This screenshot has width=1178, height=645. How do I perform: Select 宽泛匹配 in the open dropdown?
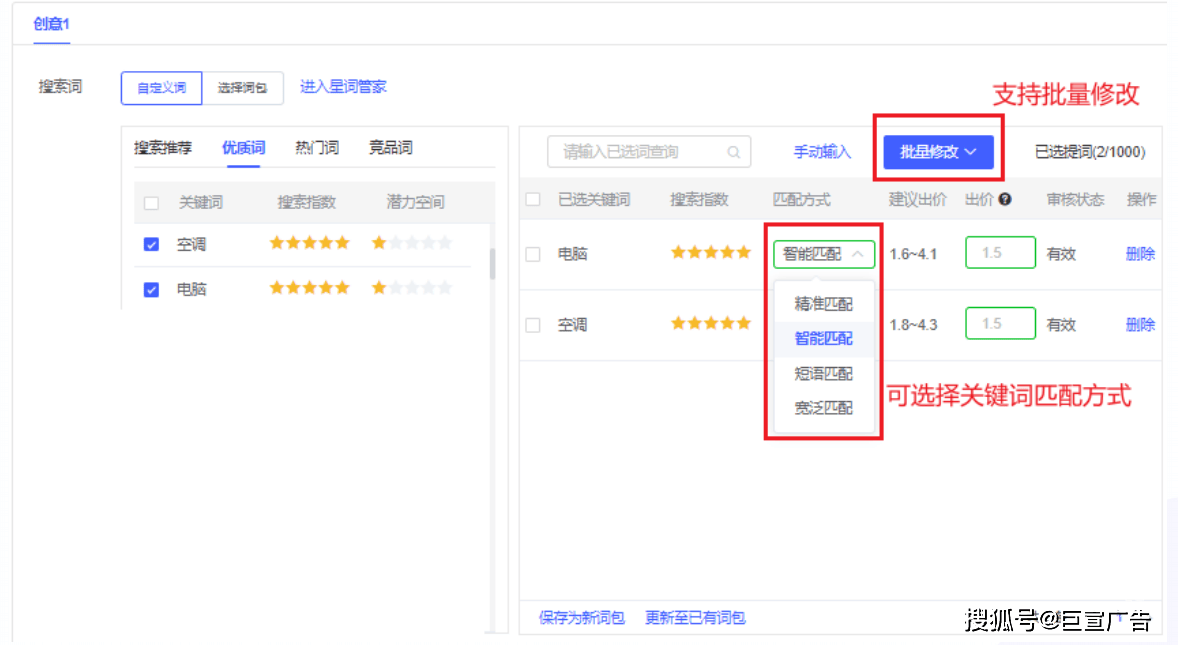(823, 407)
